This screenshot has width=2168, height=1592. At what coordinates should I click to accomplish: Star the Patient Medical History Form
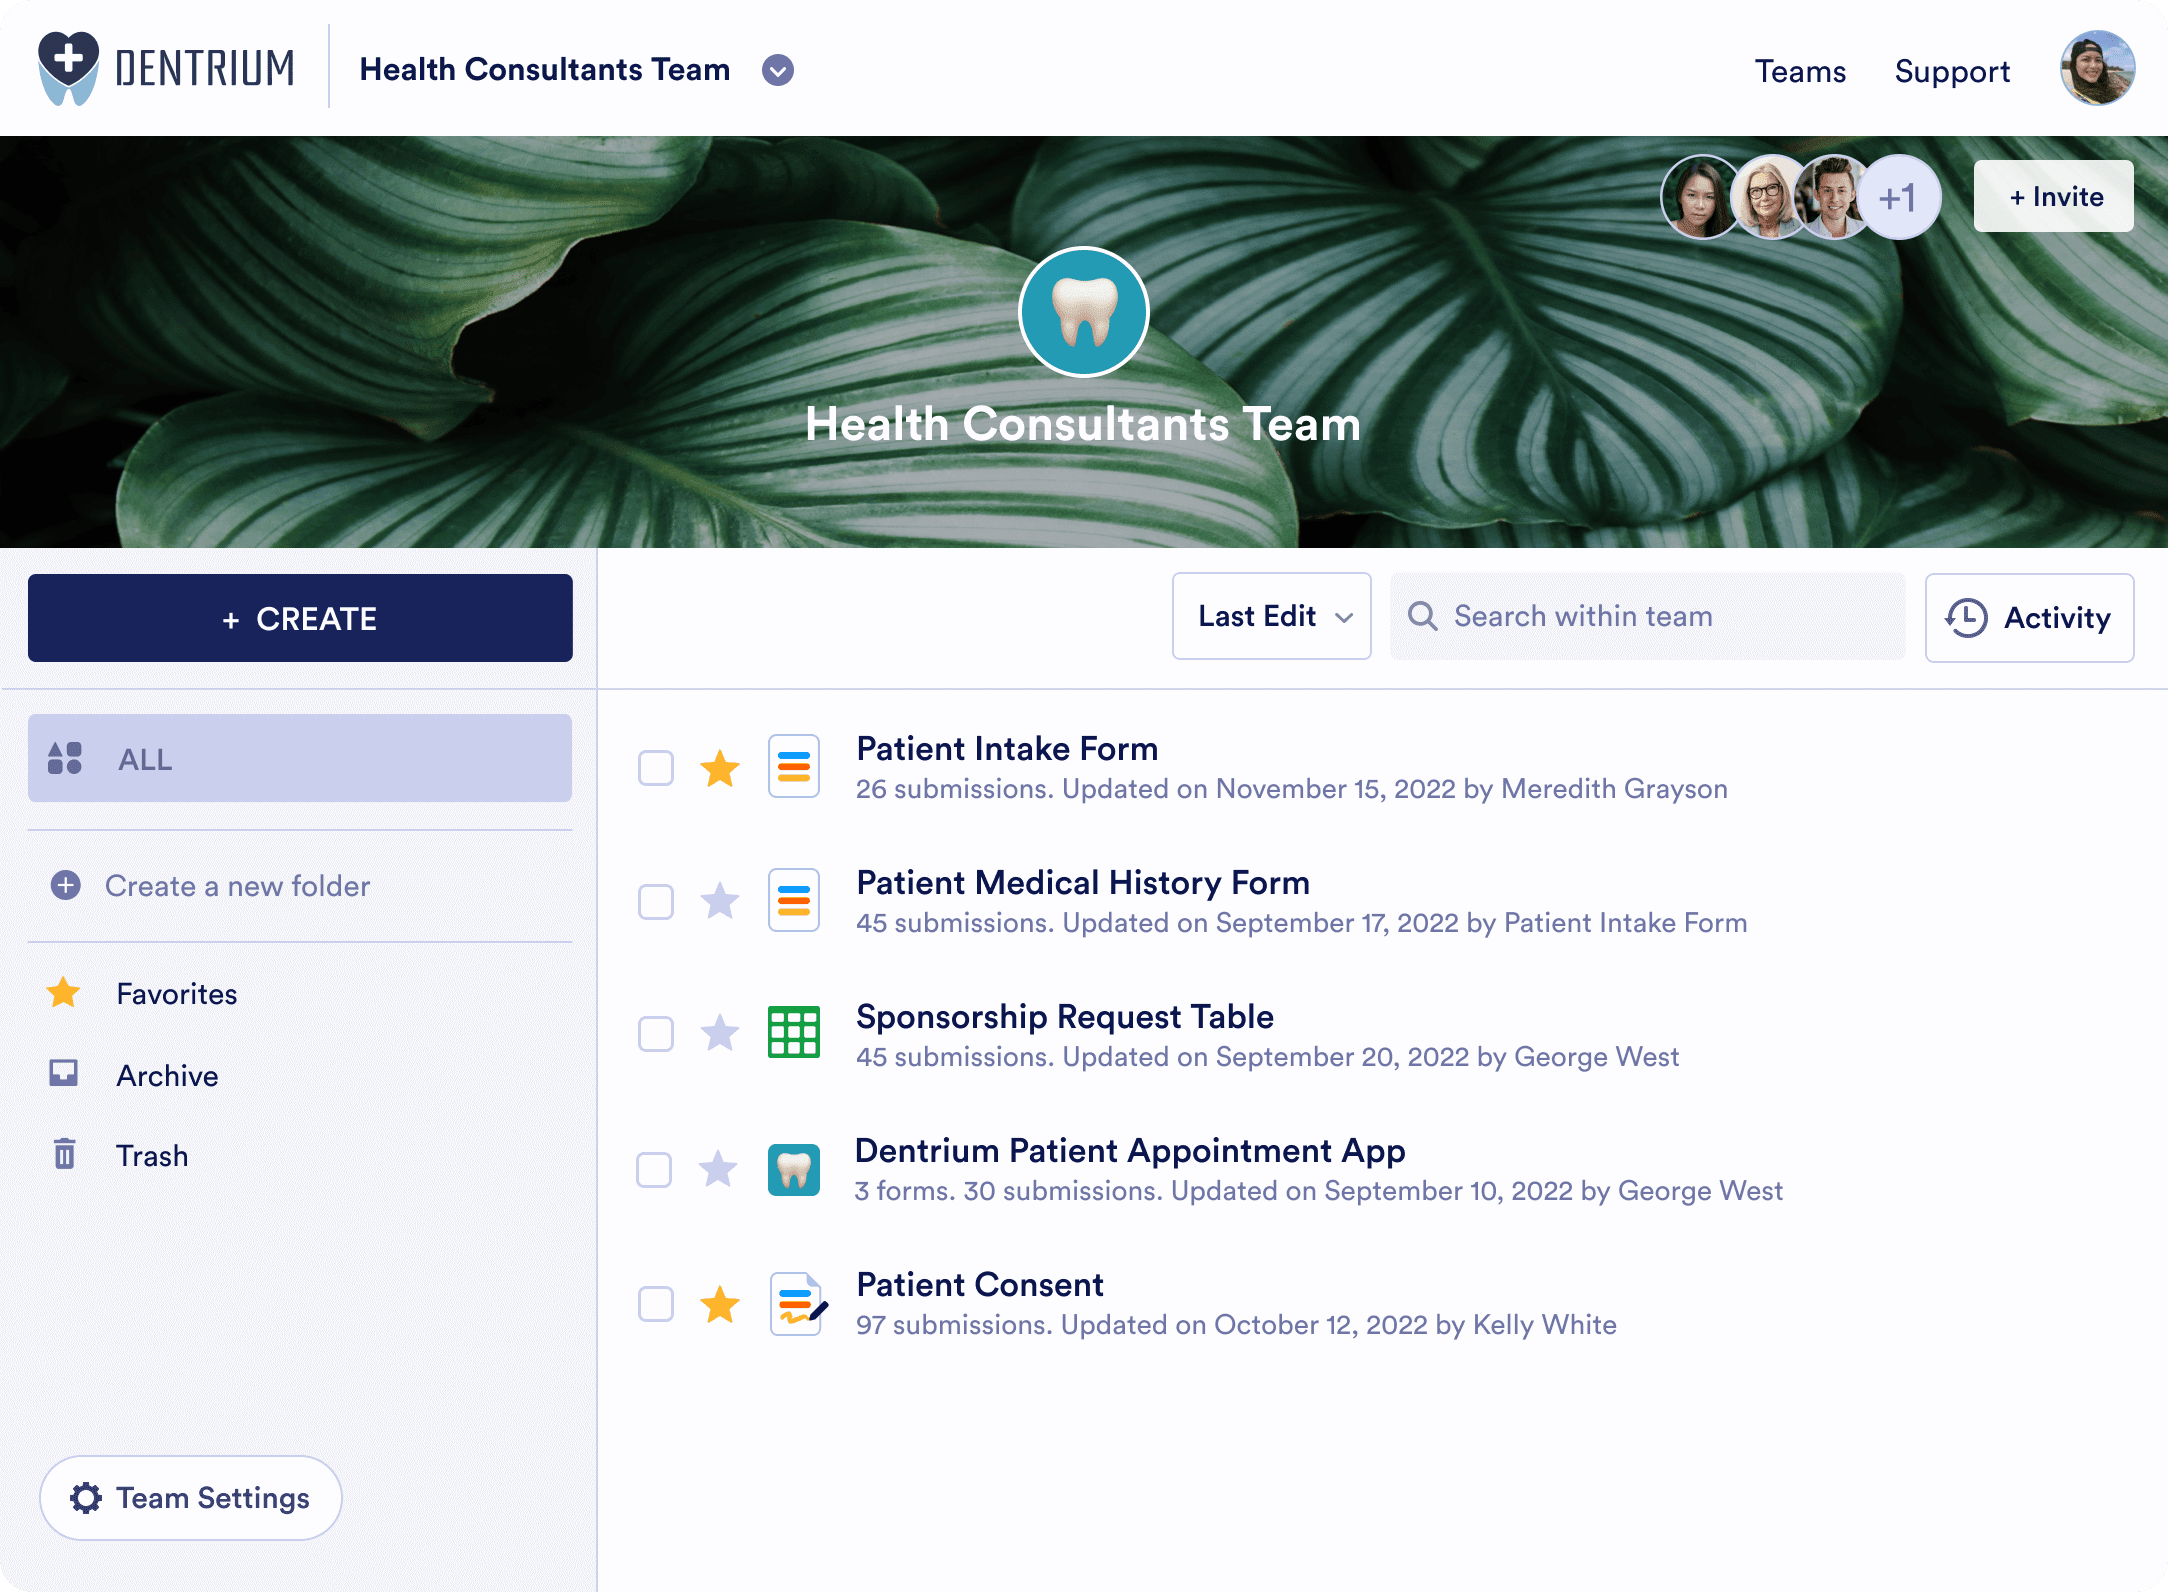point(719,901)
